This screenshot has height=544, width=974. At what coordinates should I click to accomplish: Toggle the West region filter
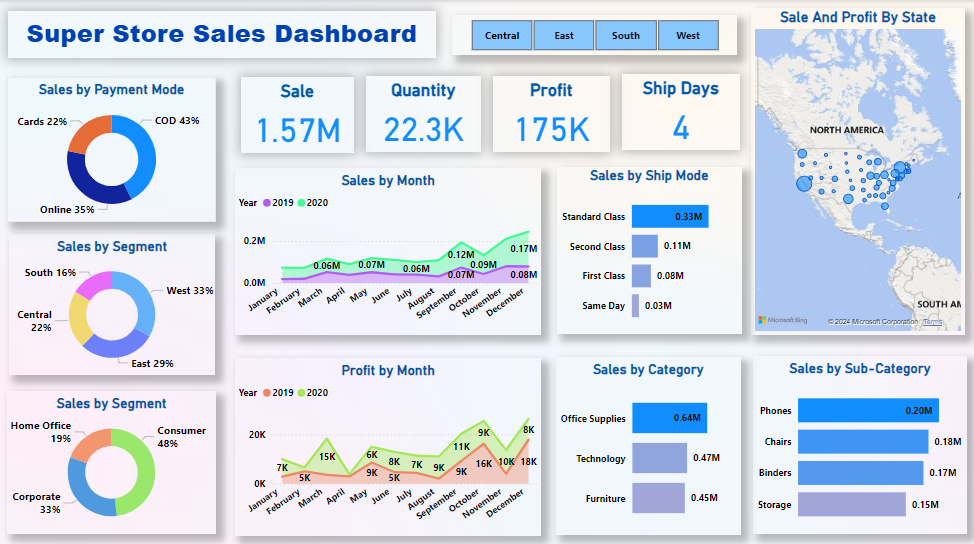(688, 36)
